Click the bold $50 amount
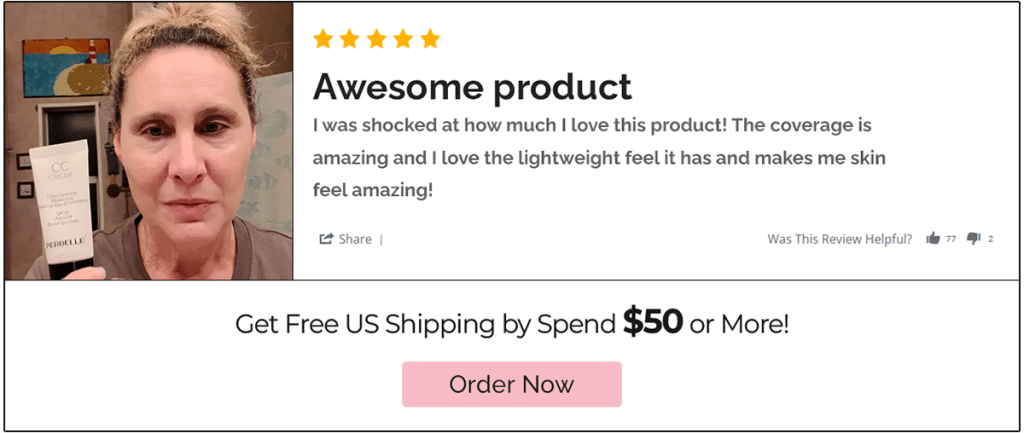Image resolution: width=1024 pixels, height=433 pixels. pyautogui.click(x=653, y=321)
